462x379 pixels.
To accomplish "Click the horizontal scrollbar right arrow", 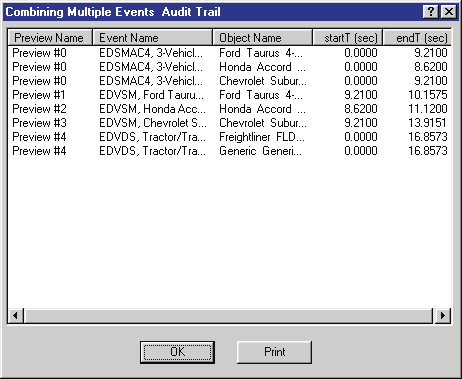I will (443, 315).
